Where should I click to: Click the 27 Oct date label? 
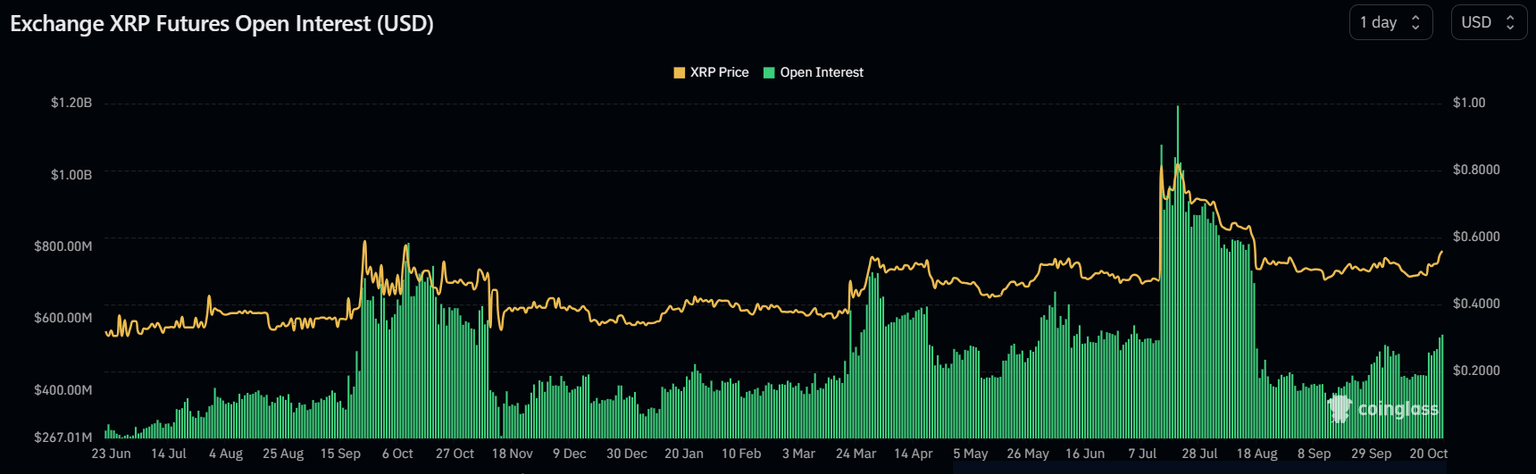[455, 454]
